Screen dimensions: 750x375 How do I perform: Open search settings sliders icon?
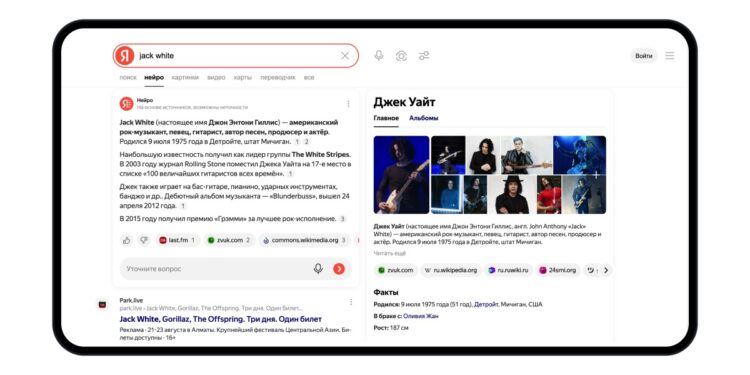(424, 55)
